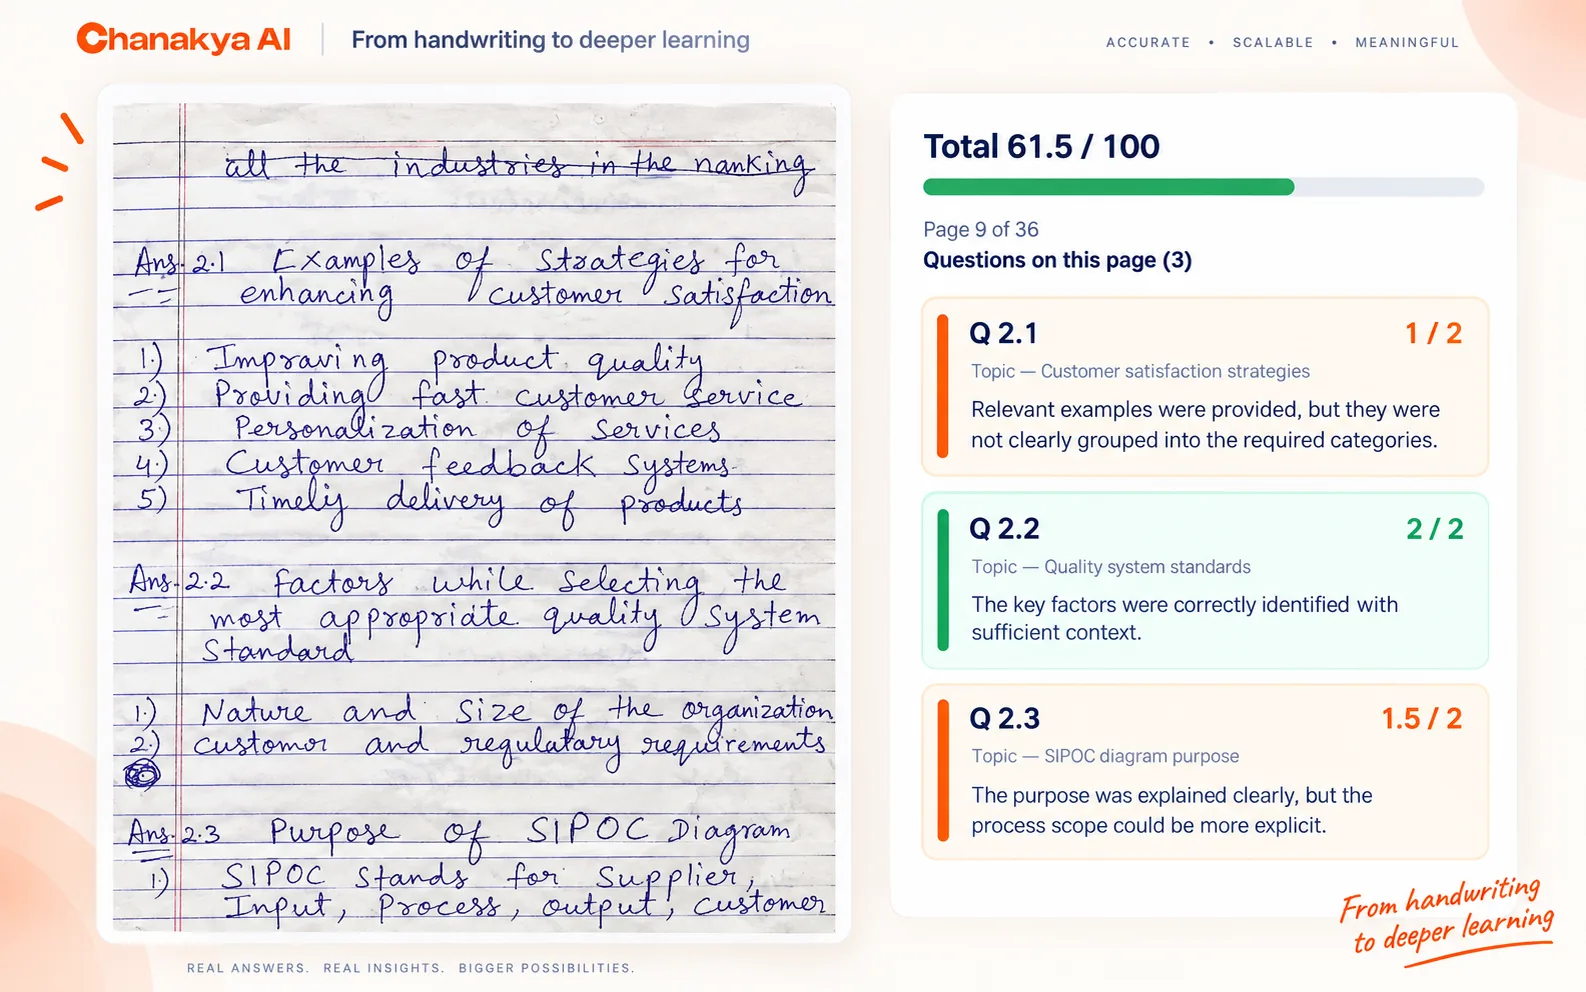
Task: Click the 1.5 / 2 score on Q 2.3
Action: pyautogui.click(x=1421, y=718)
